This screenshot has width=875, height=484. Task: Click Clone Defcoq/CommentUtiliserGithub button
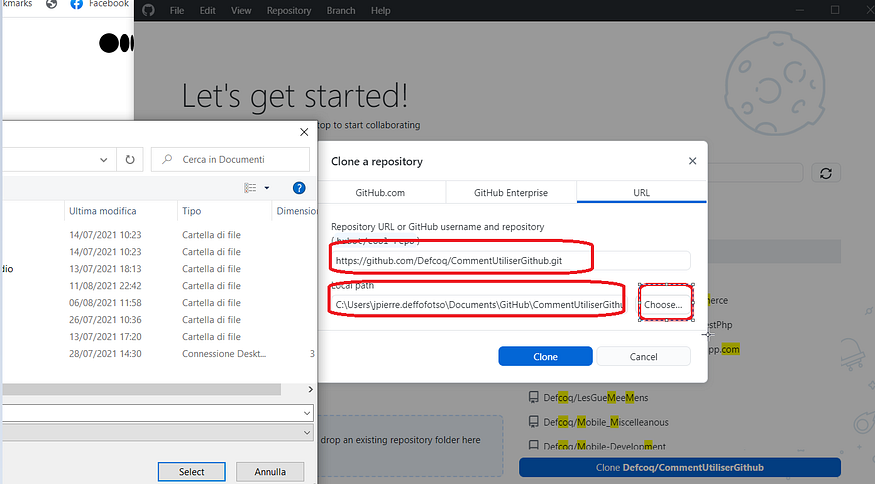[x=680, y=468]
